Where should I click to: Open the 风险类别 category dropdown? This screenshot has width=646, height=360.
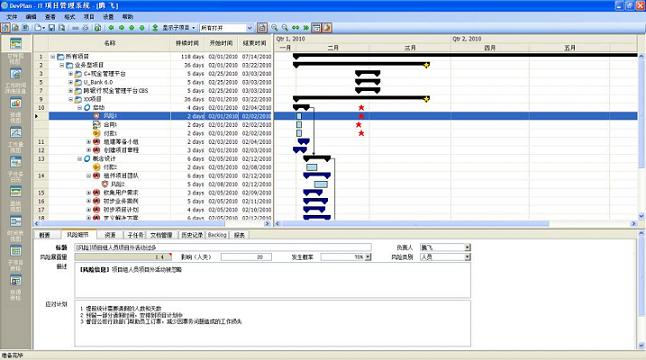coord(467,257)
